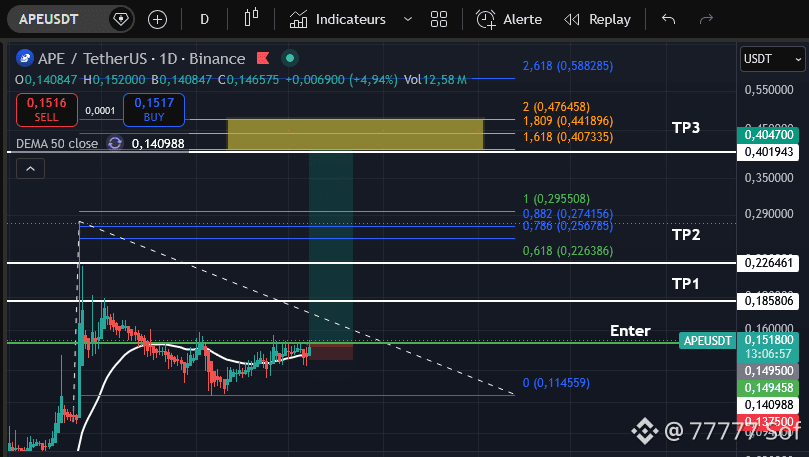809x457 pixels.
Task: Select the DEMA 50 close indicator legend
Action: tap(57, 143)
